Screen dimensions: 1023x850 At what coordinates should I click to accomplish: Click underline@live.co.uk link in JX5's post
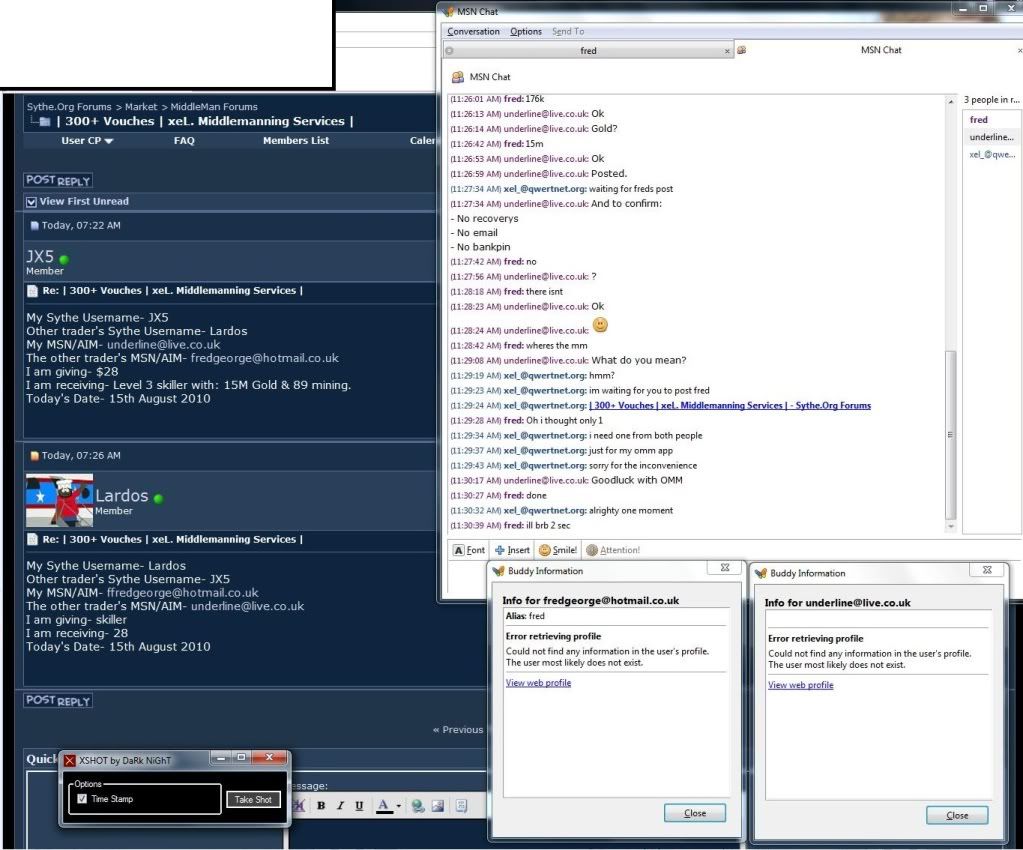pos(164,344)
